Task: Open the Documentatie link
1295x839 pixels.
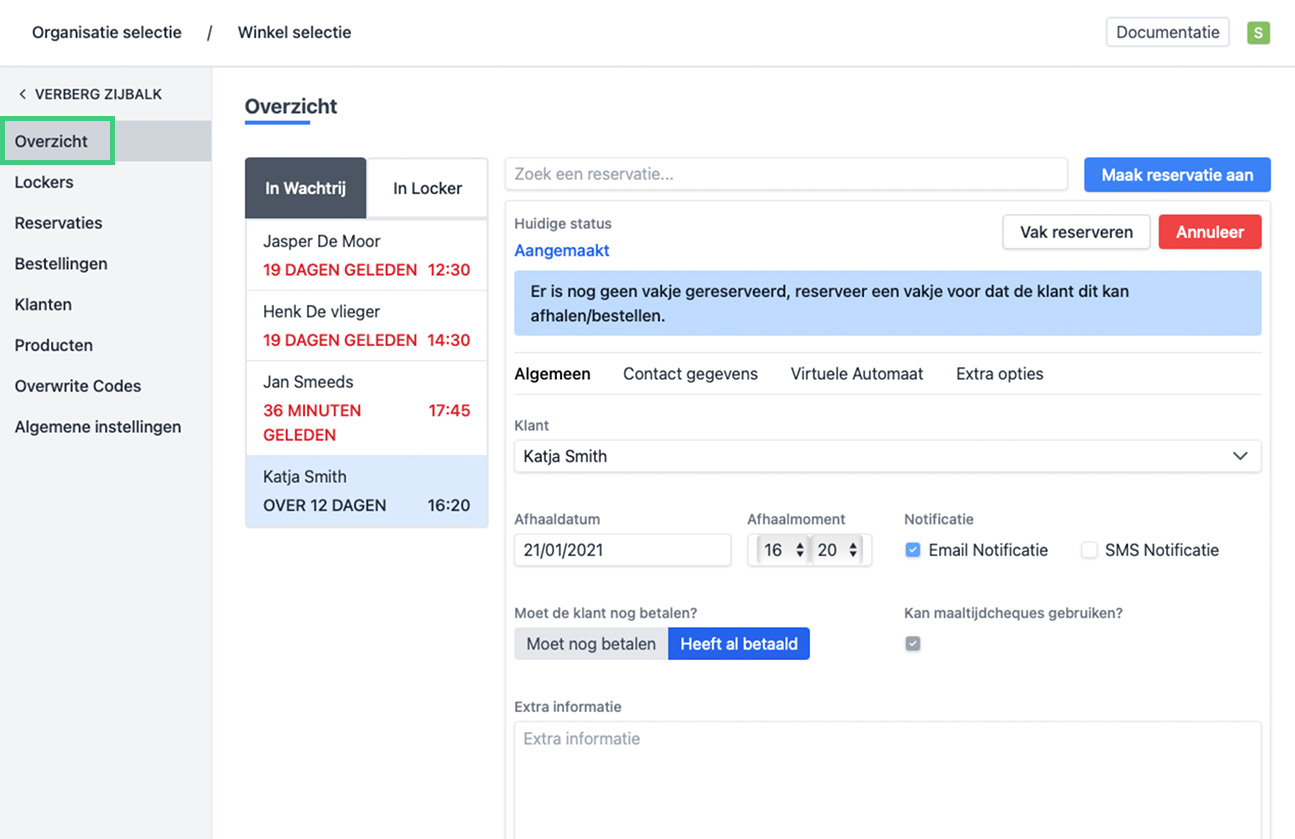Action: tap(1167, 32)
